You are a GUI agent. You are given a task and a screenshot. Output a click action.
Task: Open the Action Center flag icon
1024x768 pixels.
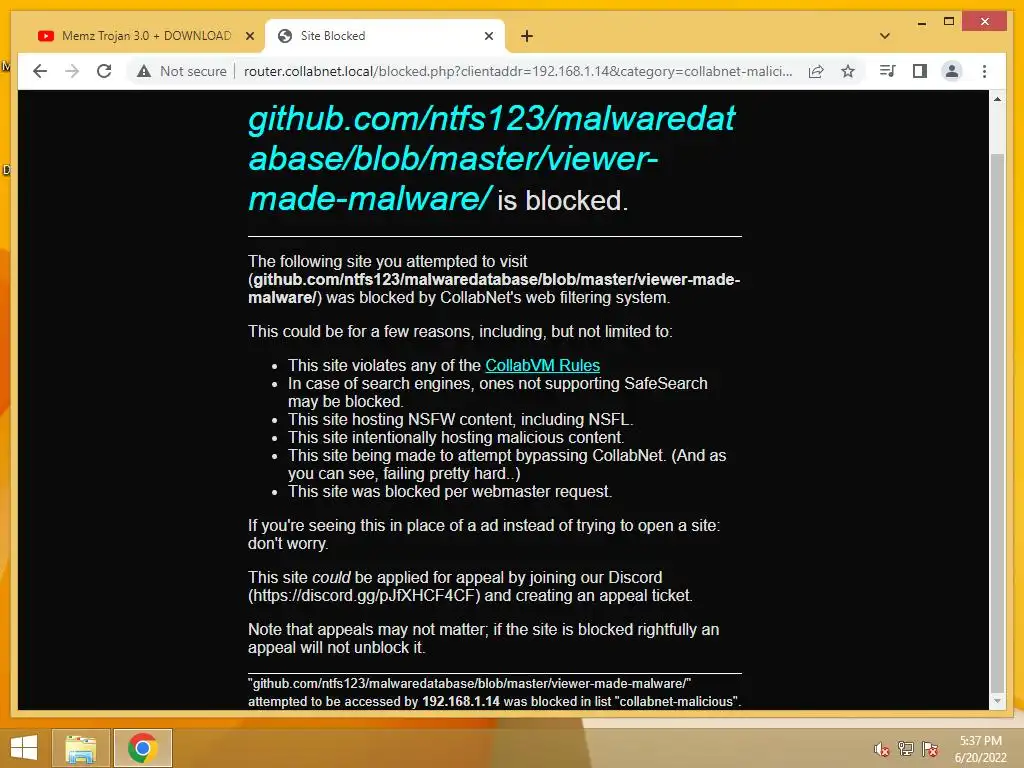[x=930, y=749]
